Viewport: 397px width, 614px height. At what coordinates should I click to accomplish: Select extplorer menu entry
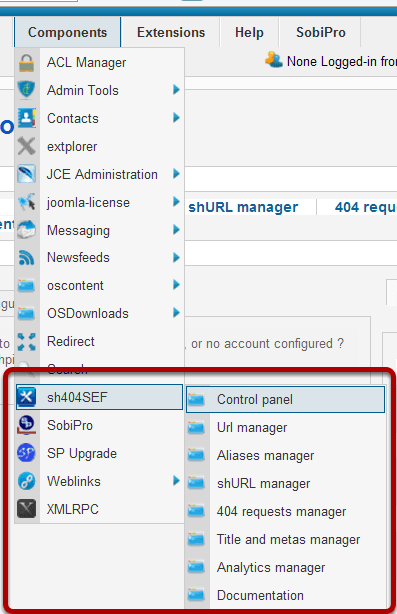click(x=99, y=146)
